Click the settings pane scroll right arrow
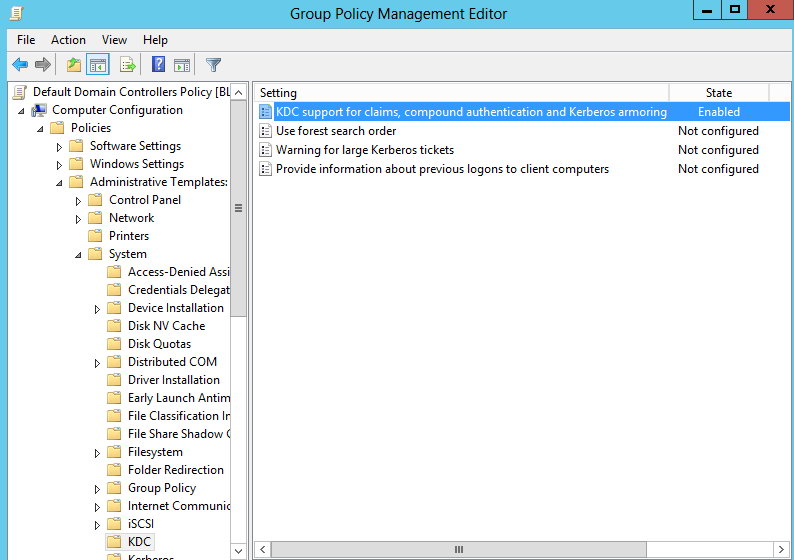 tap(781, 549)
